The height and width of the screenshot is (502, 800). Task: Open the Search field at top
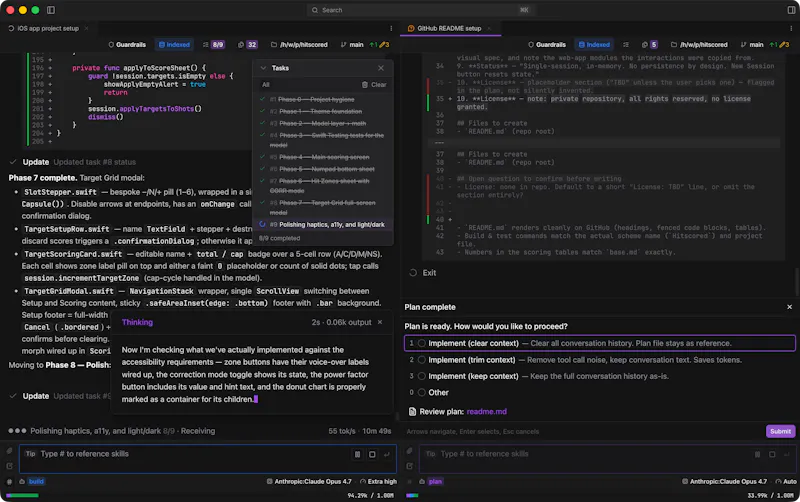click(x=420, y=10)
